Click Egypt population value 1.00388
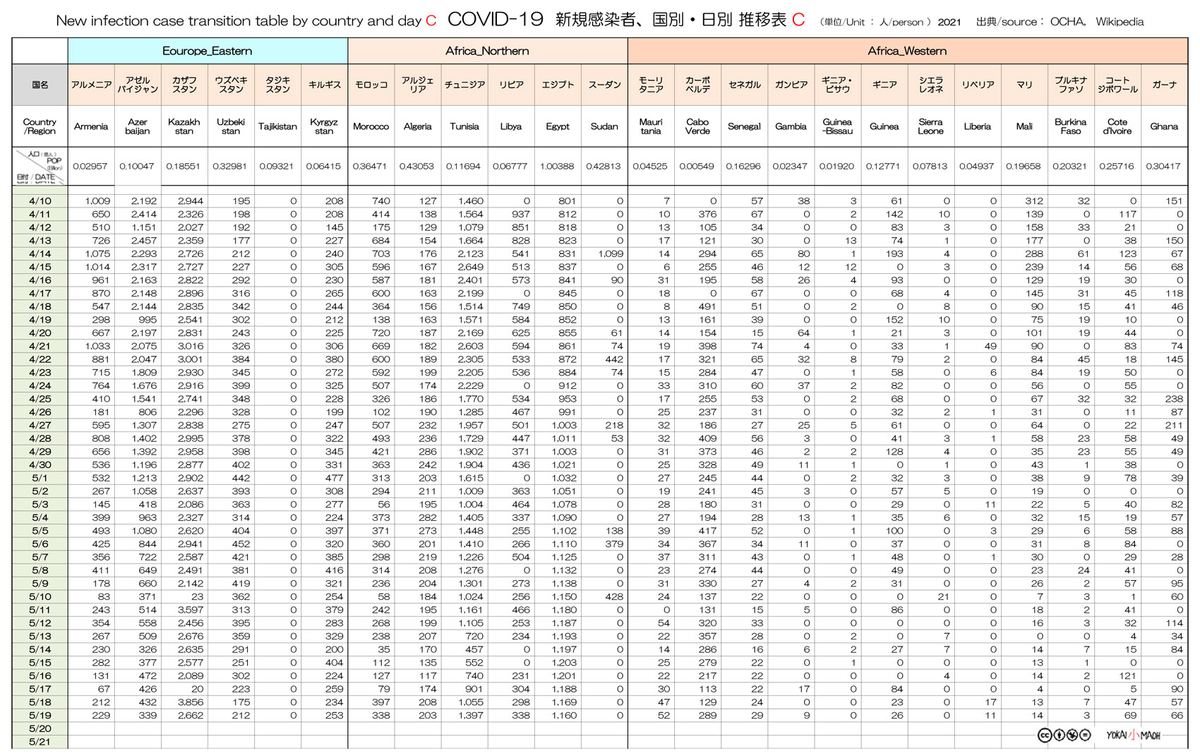Image resolution: width=1200 pixels, height=756 pixels. point(557,165)
